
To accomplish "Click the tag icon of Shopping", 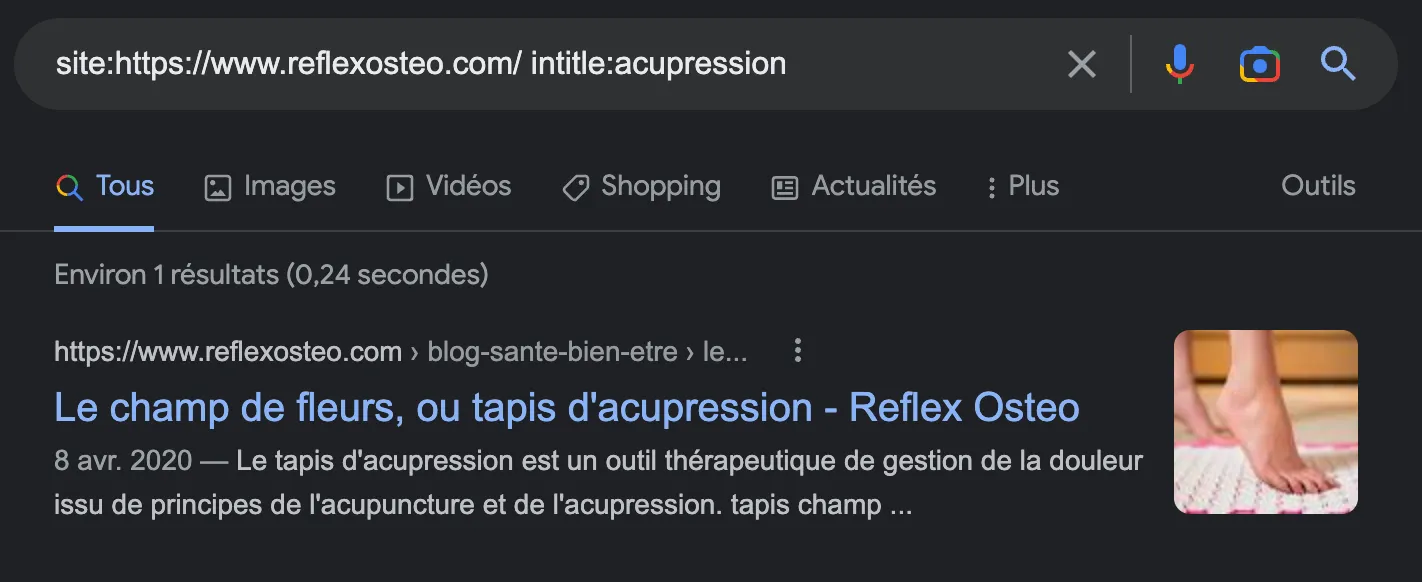I will 576,187.
